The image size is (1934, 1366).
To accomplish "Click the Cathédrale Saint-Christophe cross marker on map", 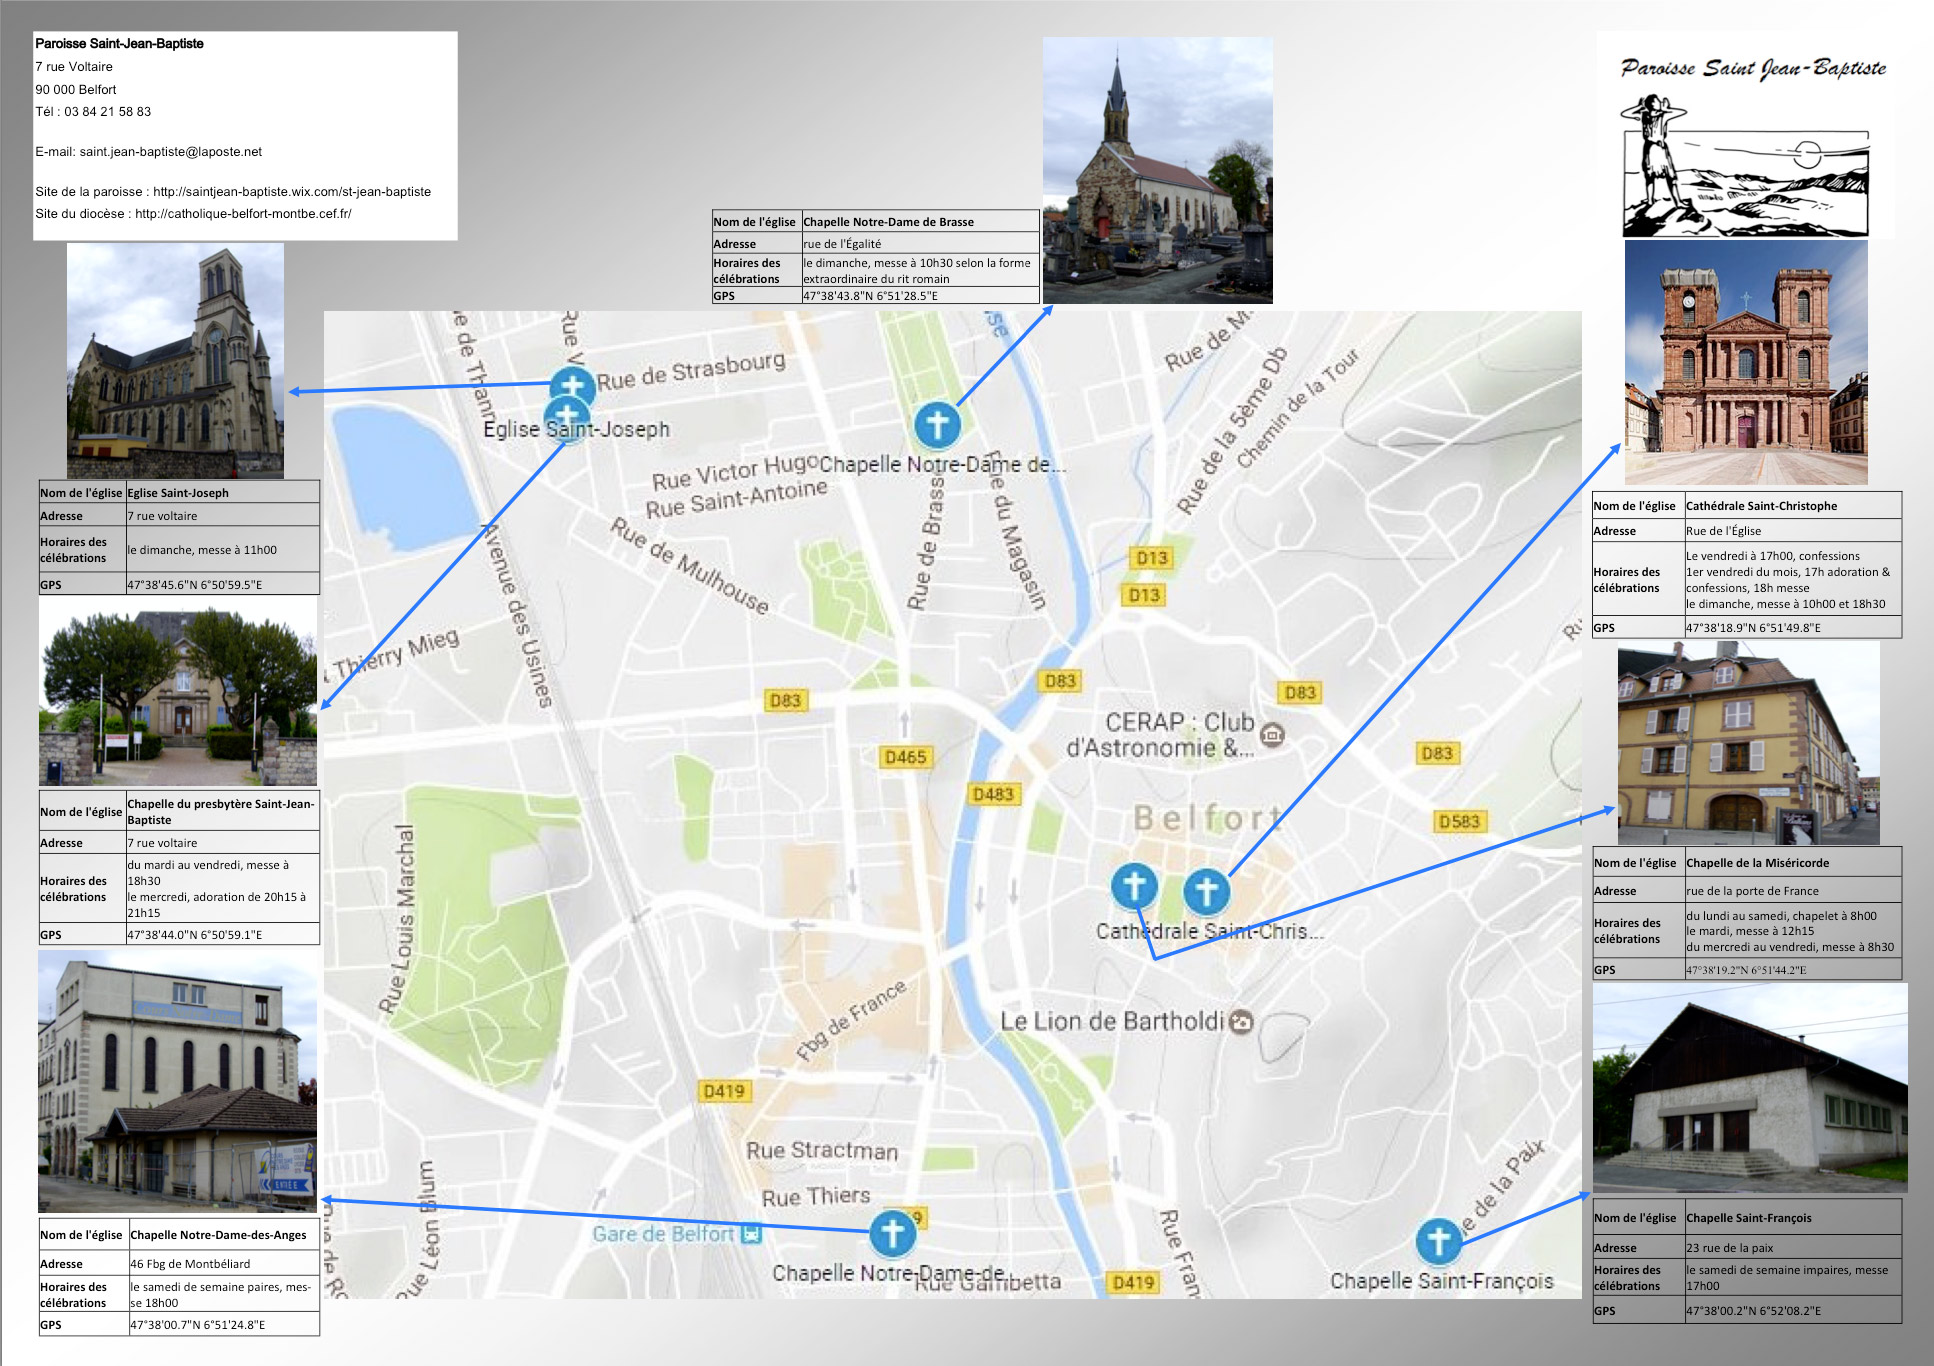I will pos(1206,889).
